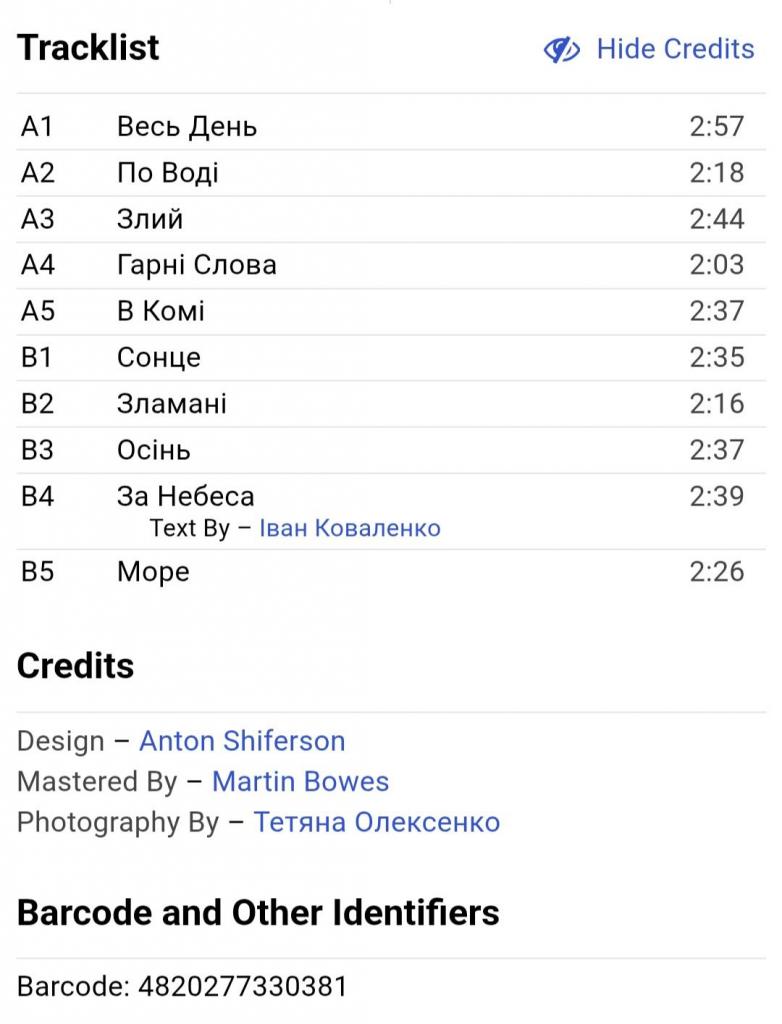Screen dimensions: 782x1024
Task: Select track A3 Злий
Action: click(x=150, y=219)
